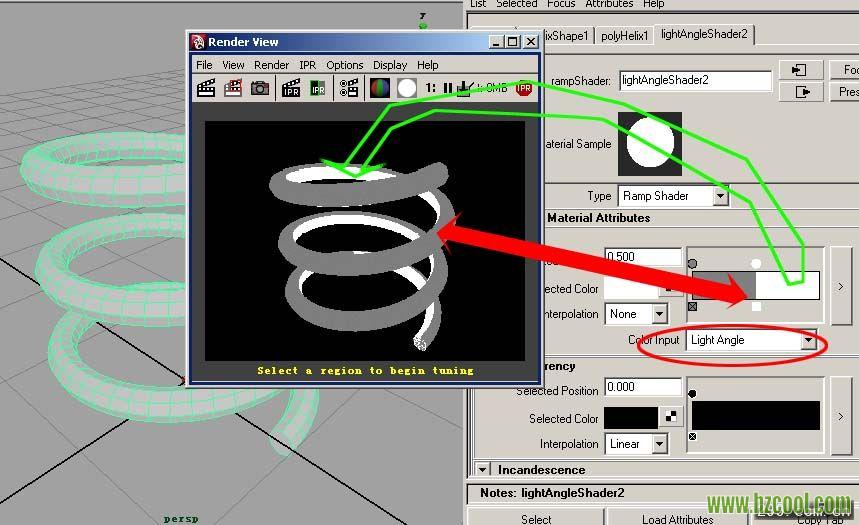Click the keep image icon in Render View
Image resolution: width=859 pixels, height=525 pixels.
[x=464, y=88]
